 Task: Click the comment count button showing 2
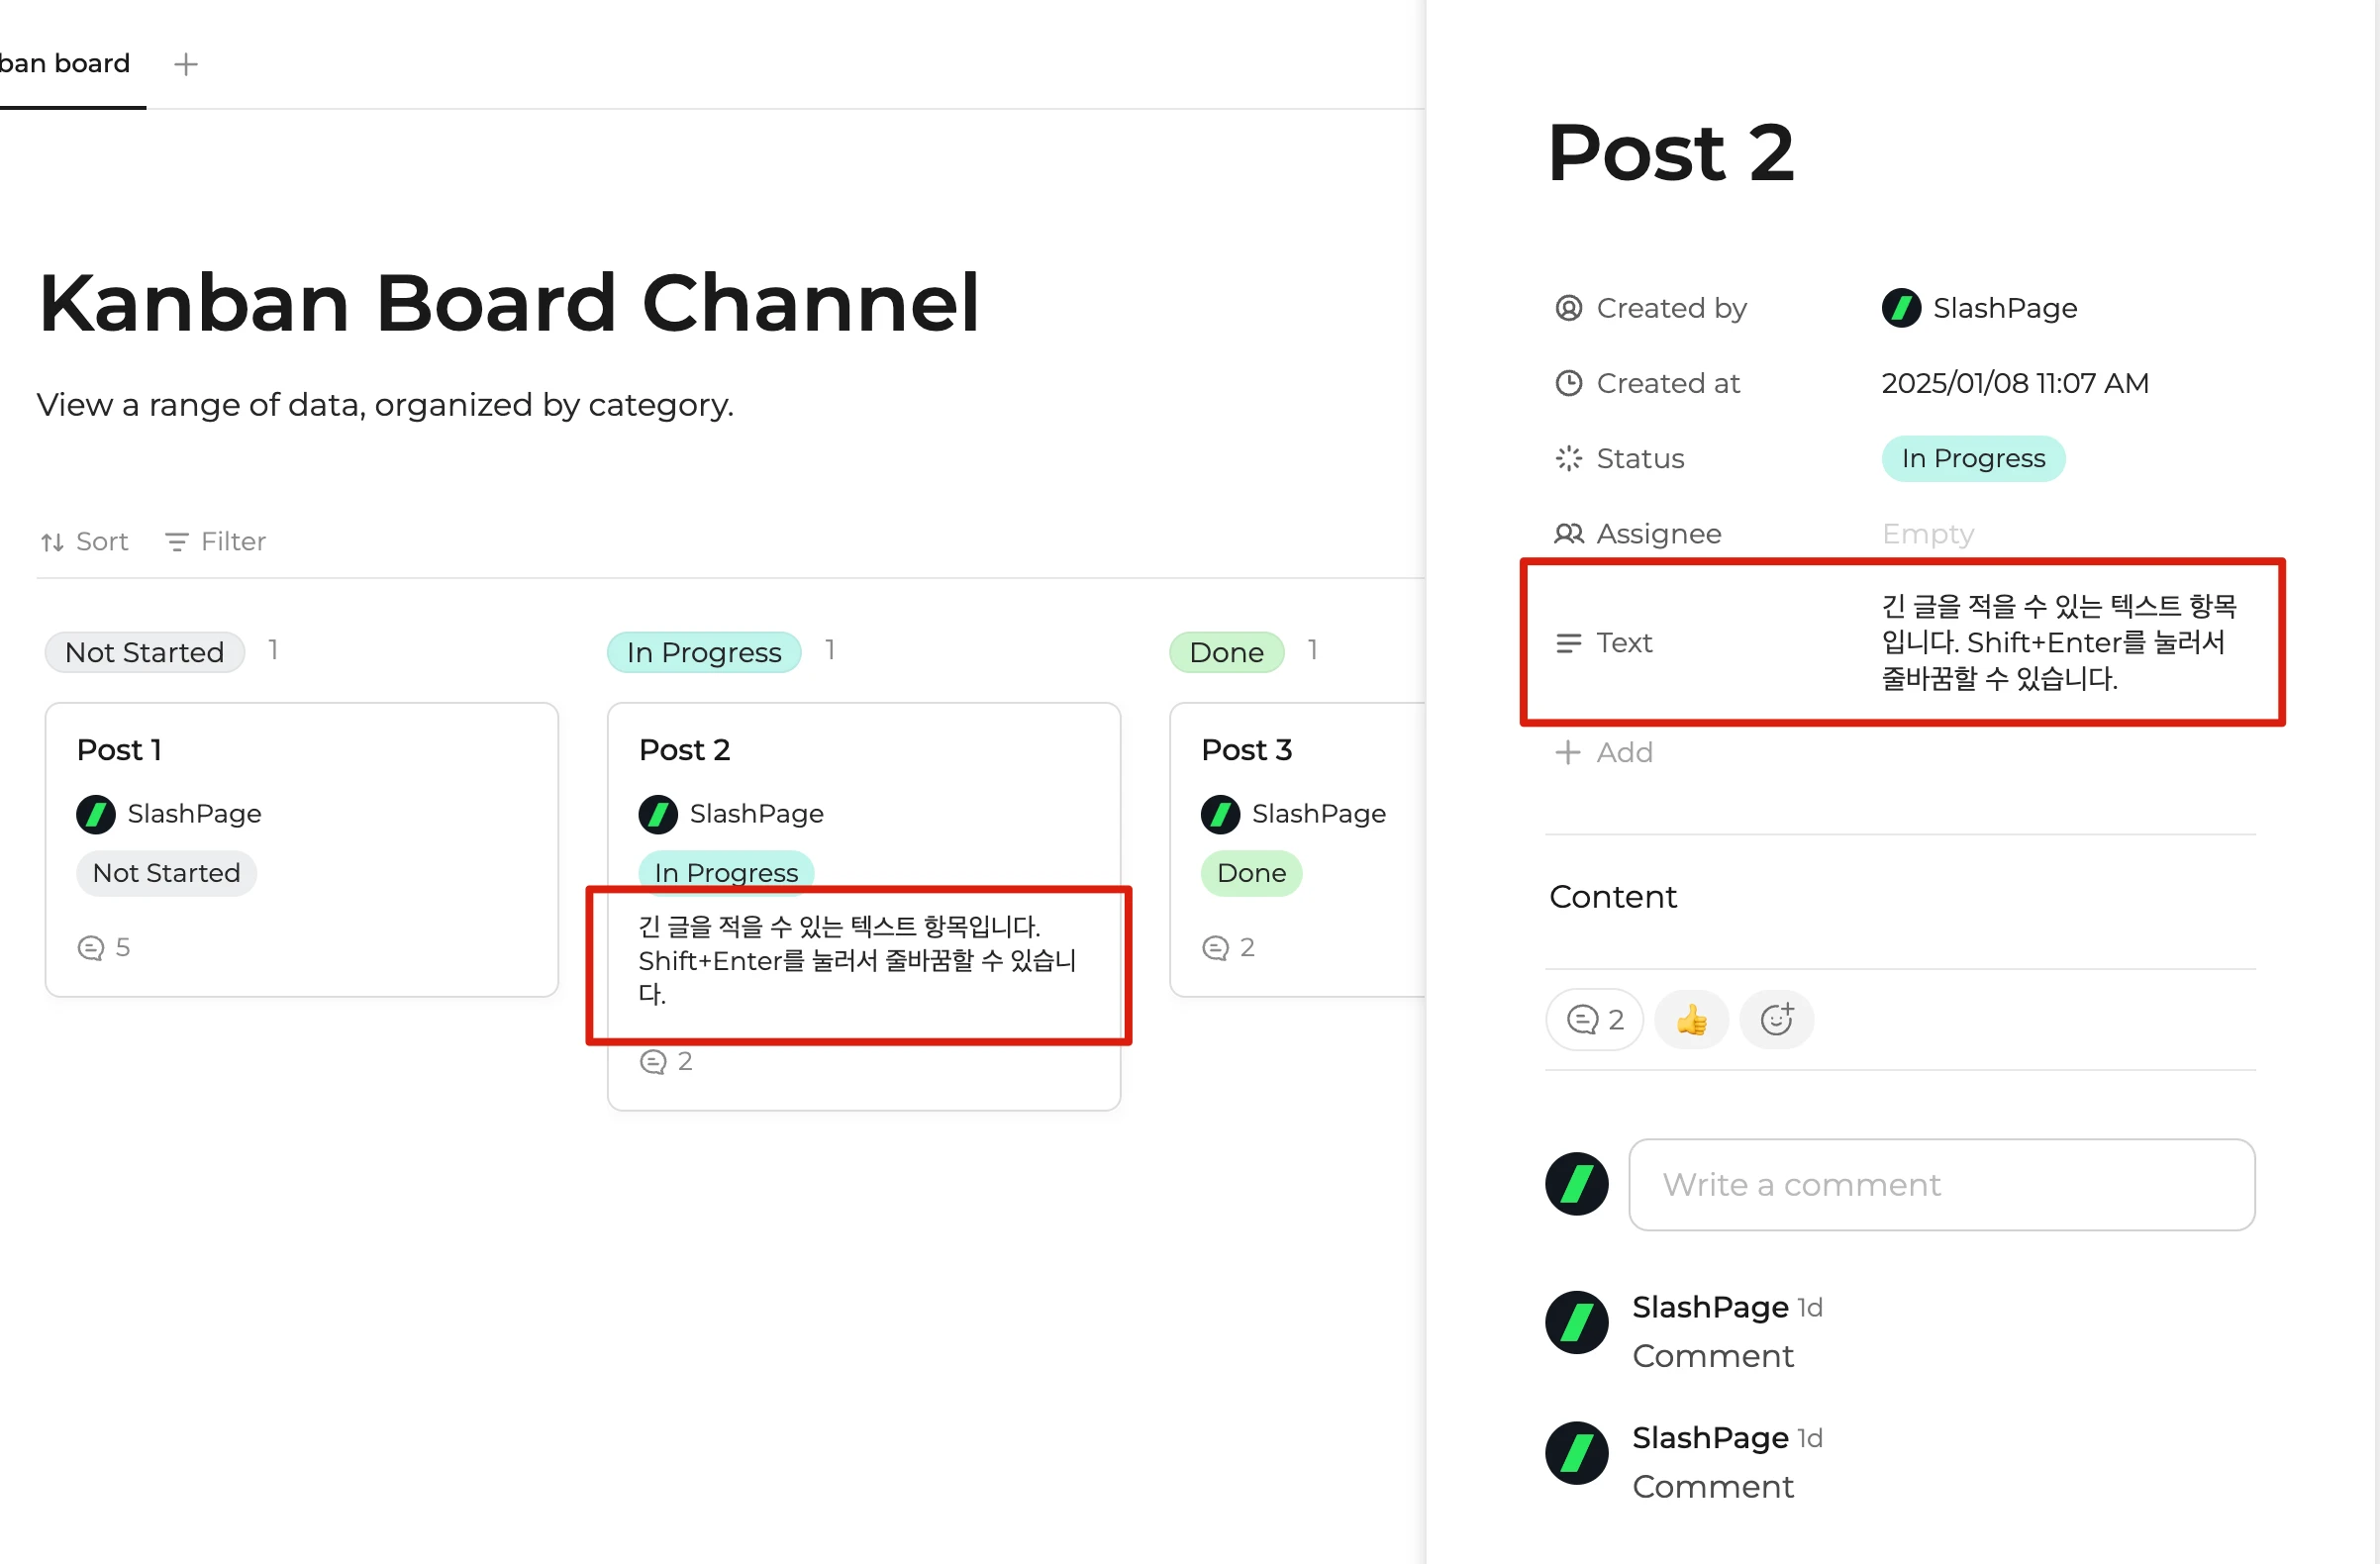pyautogui.click(x=1594, y=1020)
